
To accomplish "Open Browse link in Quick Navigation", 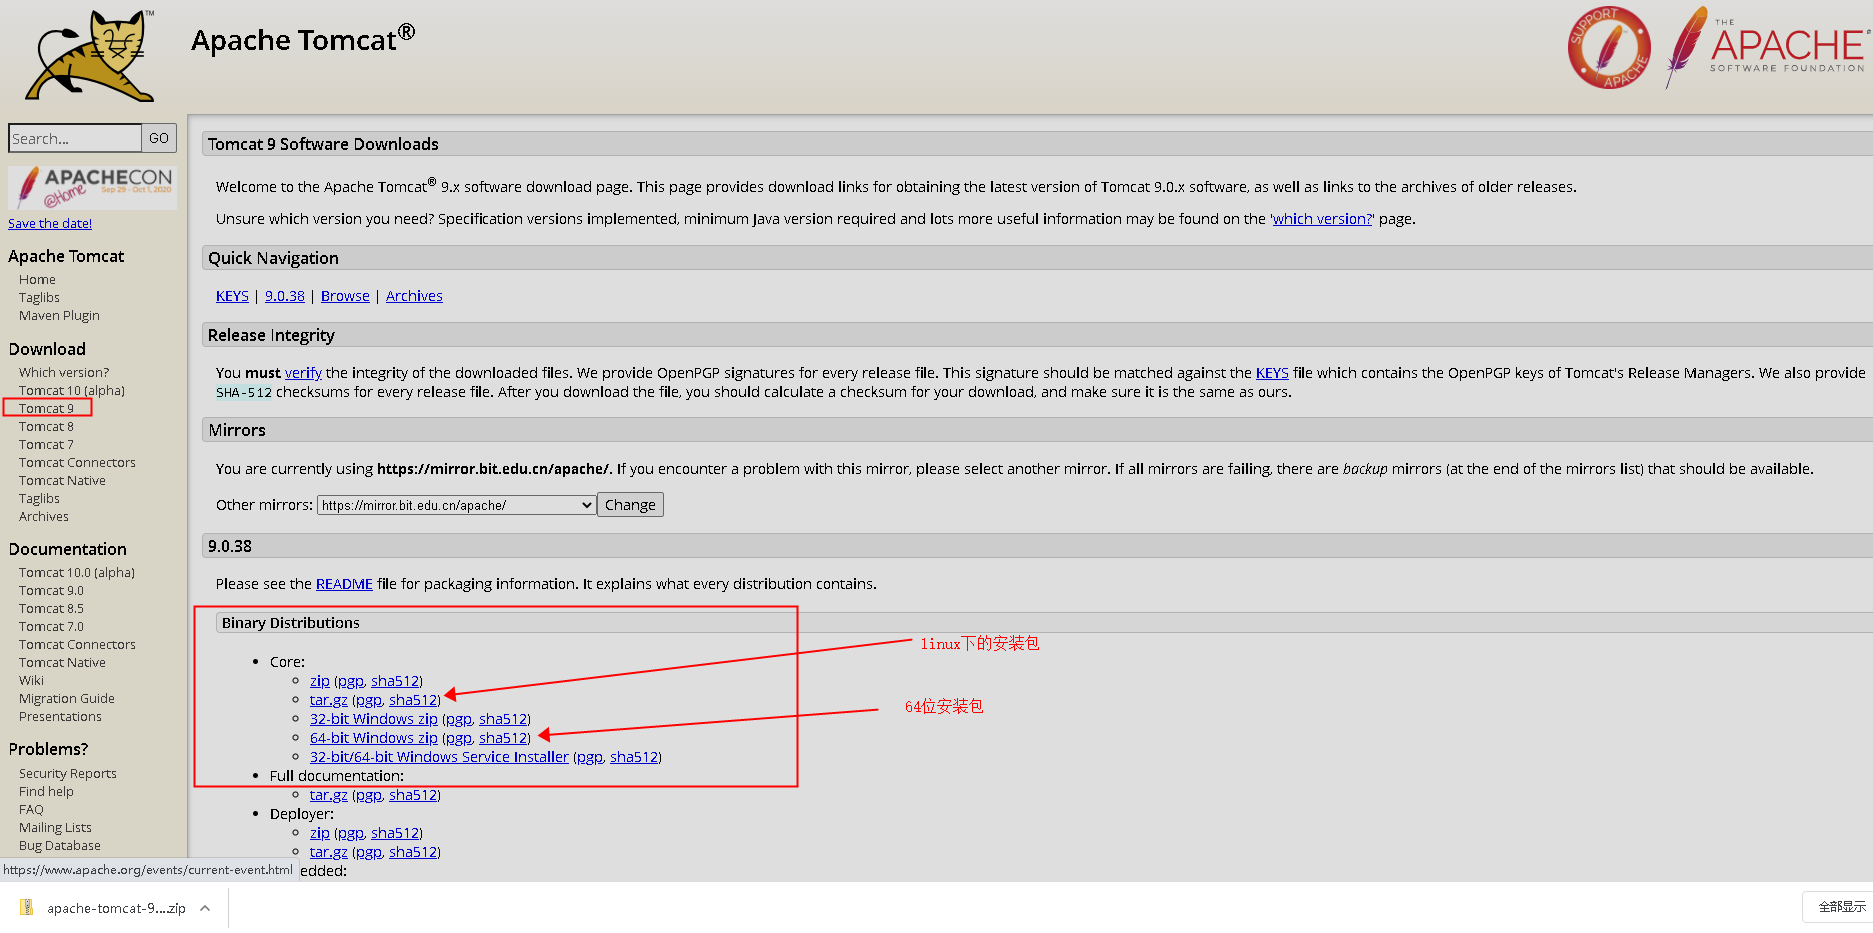I will 345,296.
